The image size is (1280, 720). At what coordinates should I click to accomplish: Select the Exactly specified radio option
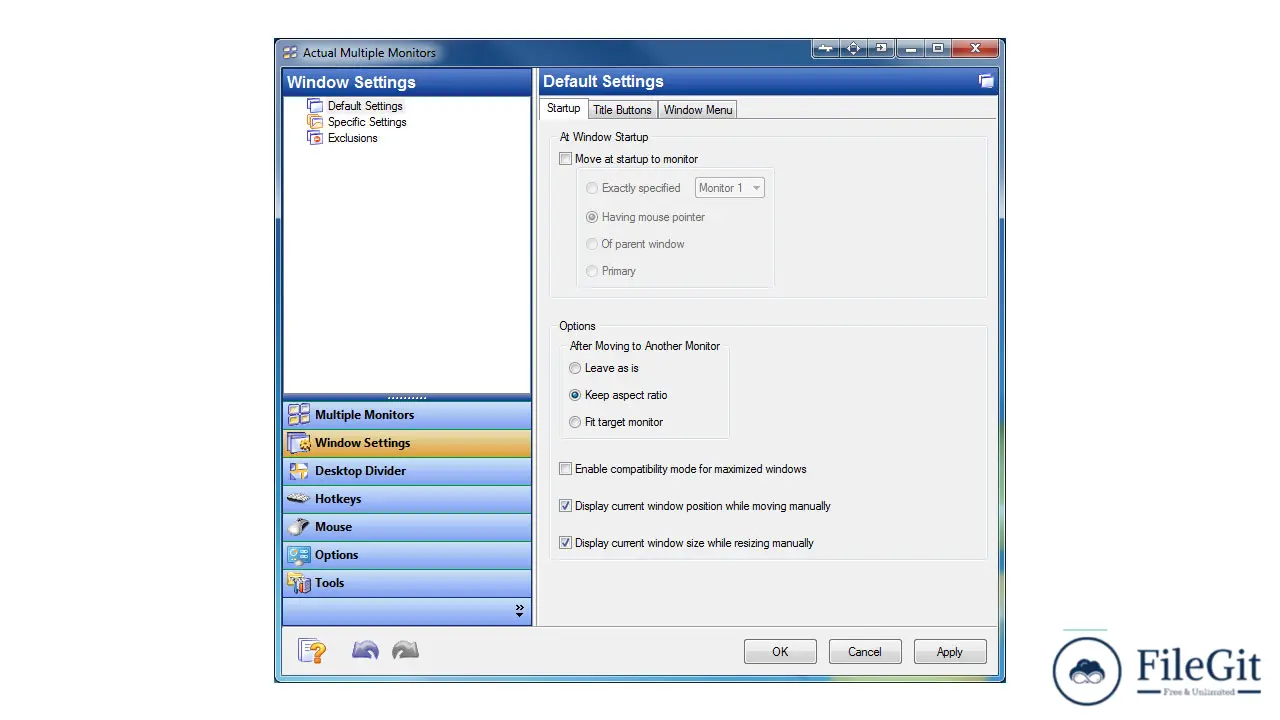pyautogui.click(x=593, y=188)
